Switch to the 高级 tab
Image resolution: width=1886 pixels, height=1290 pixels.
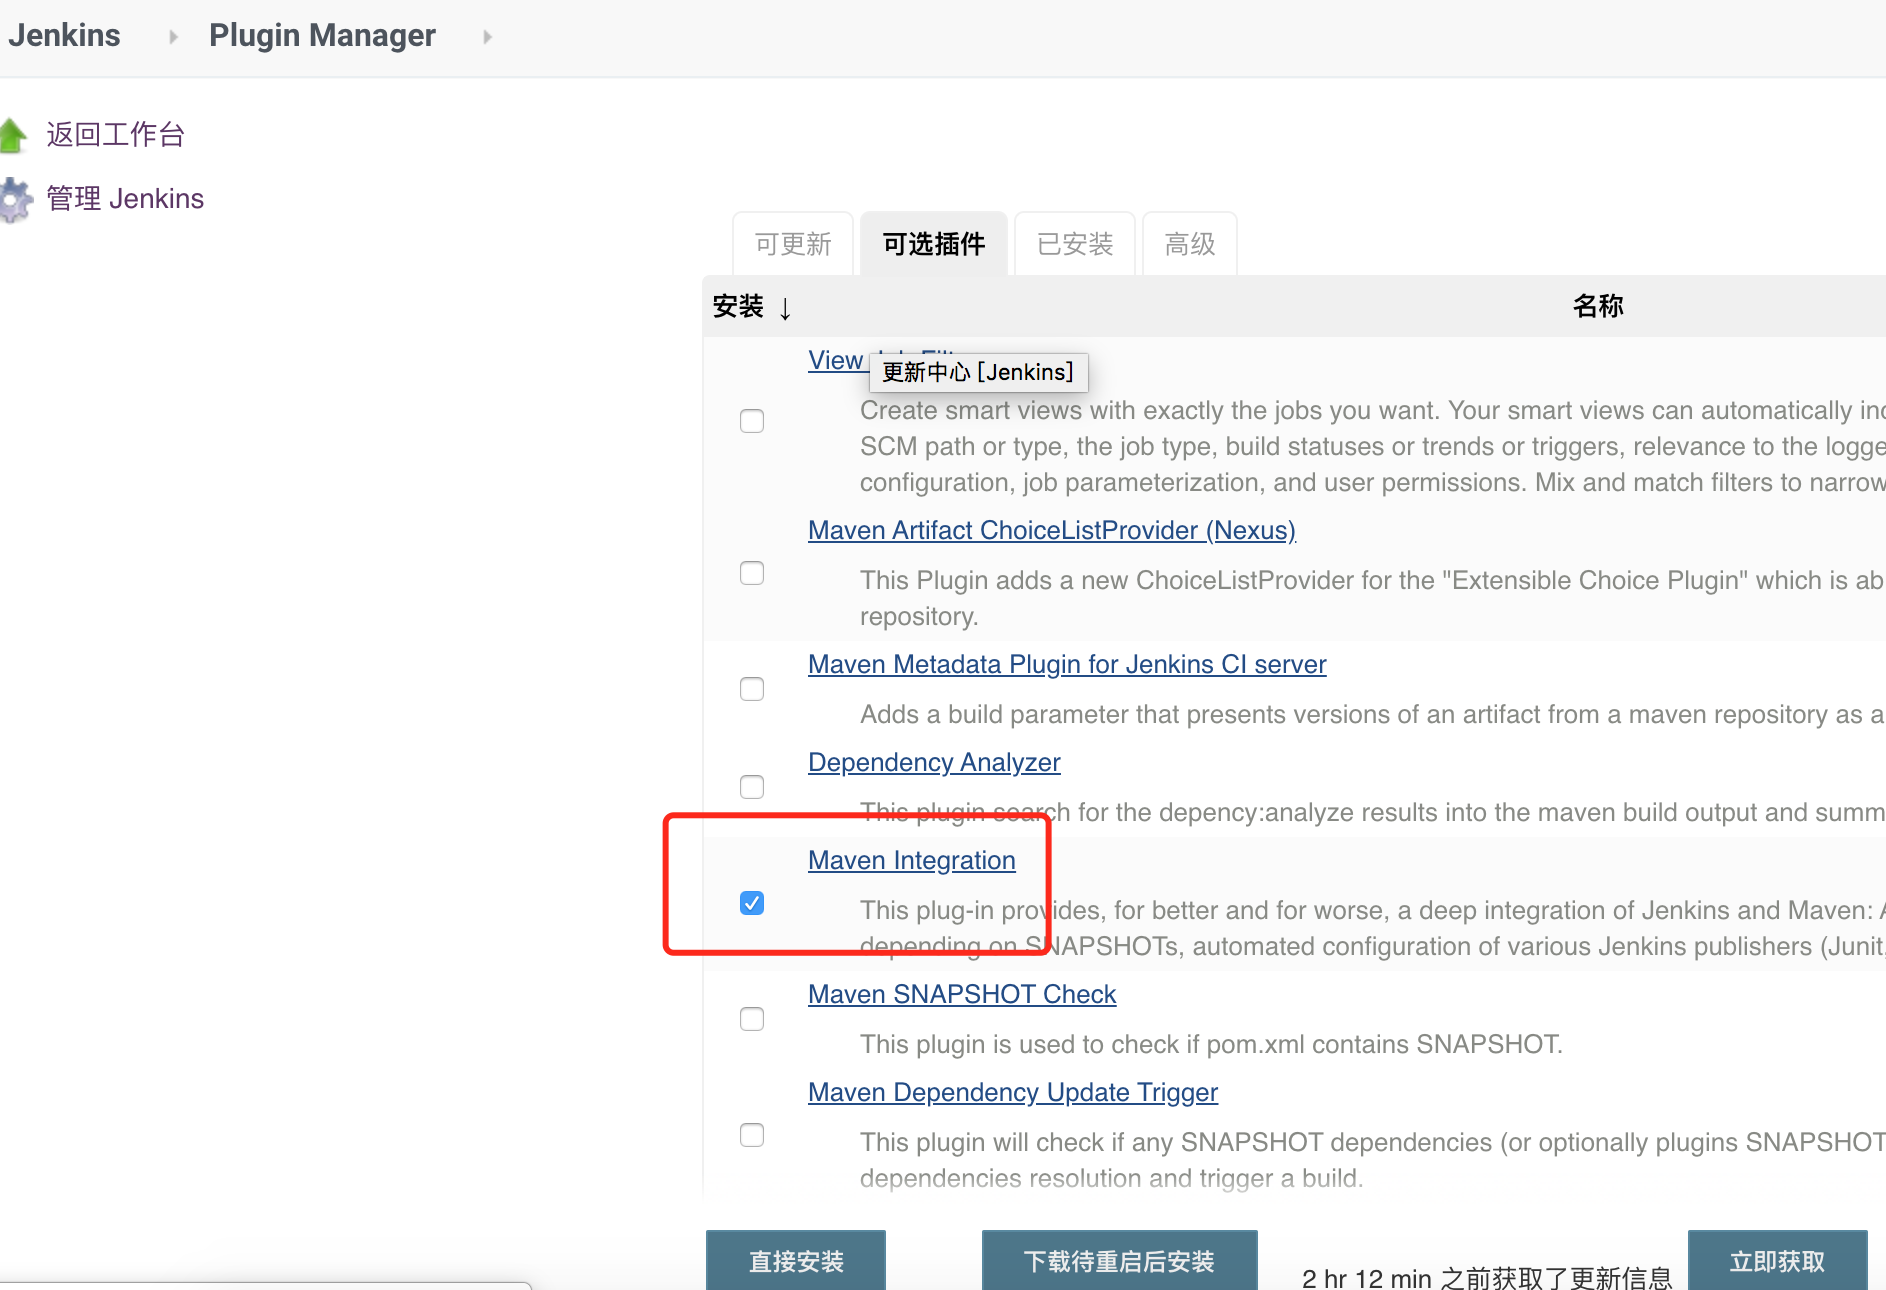point(1190,244)
